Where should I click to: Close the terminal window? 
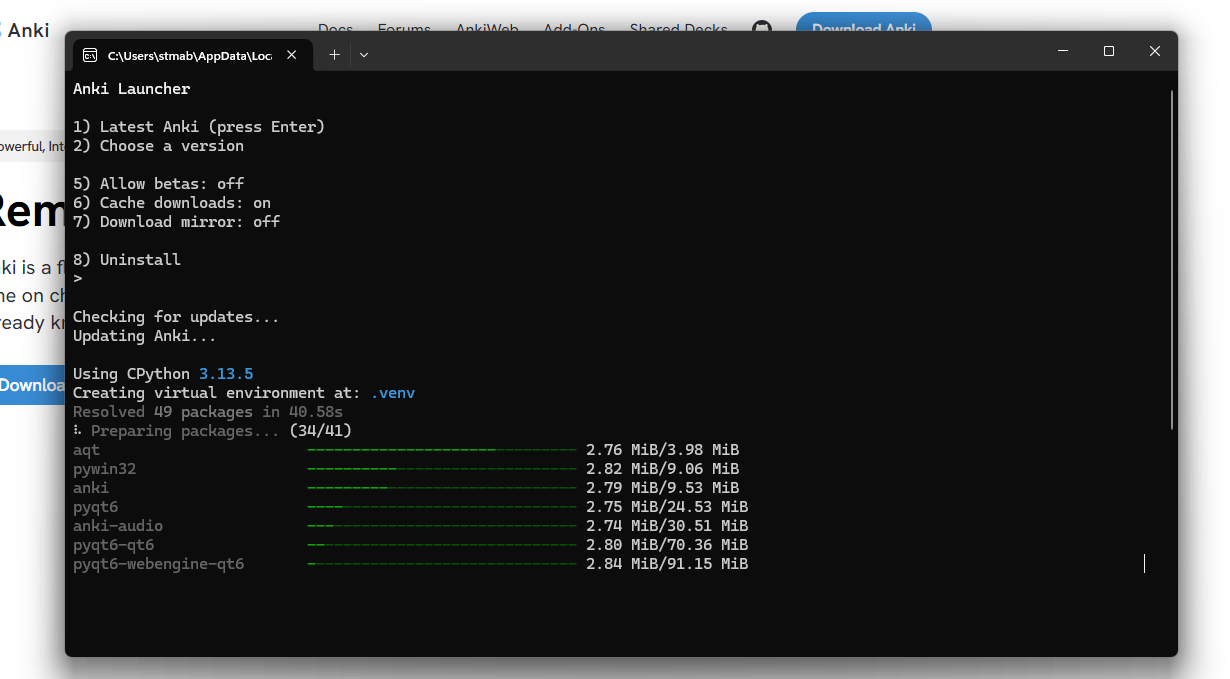click(1155, 51)
